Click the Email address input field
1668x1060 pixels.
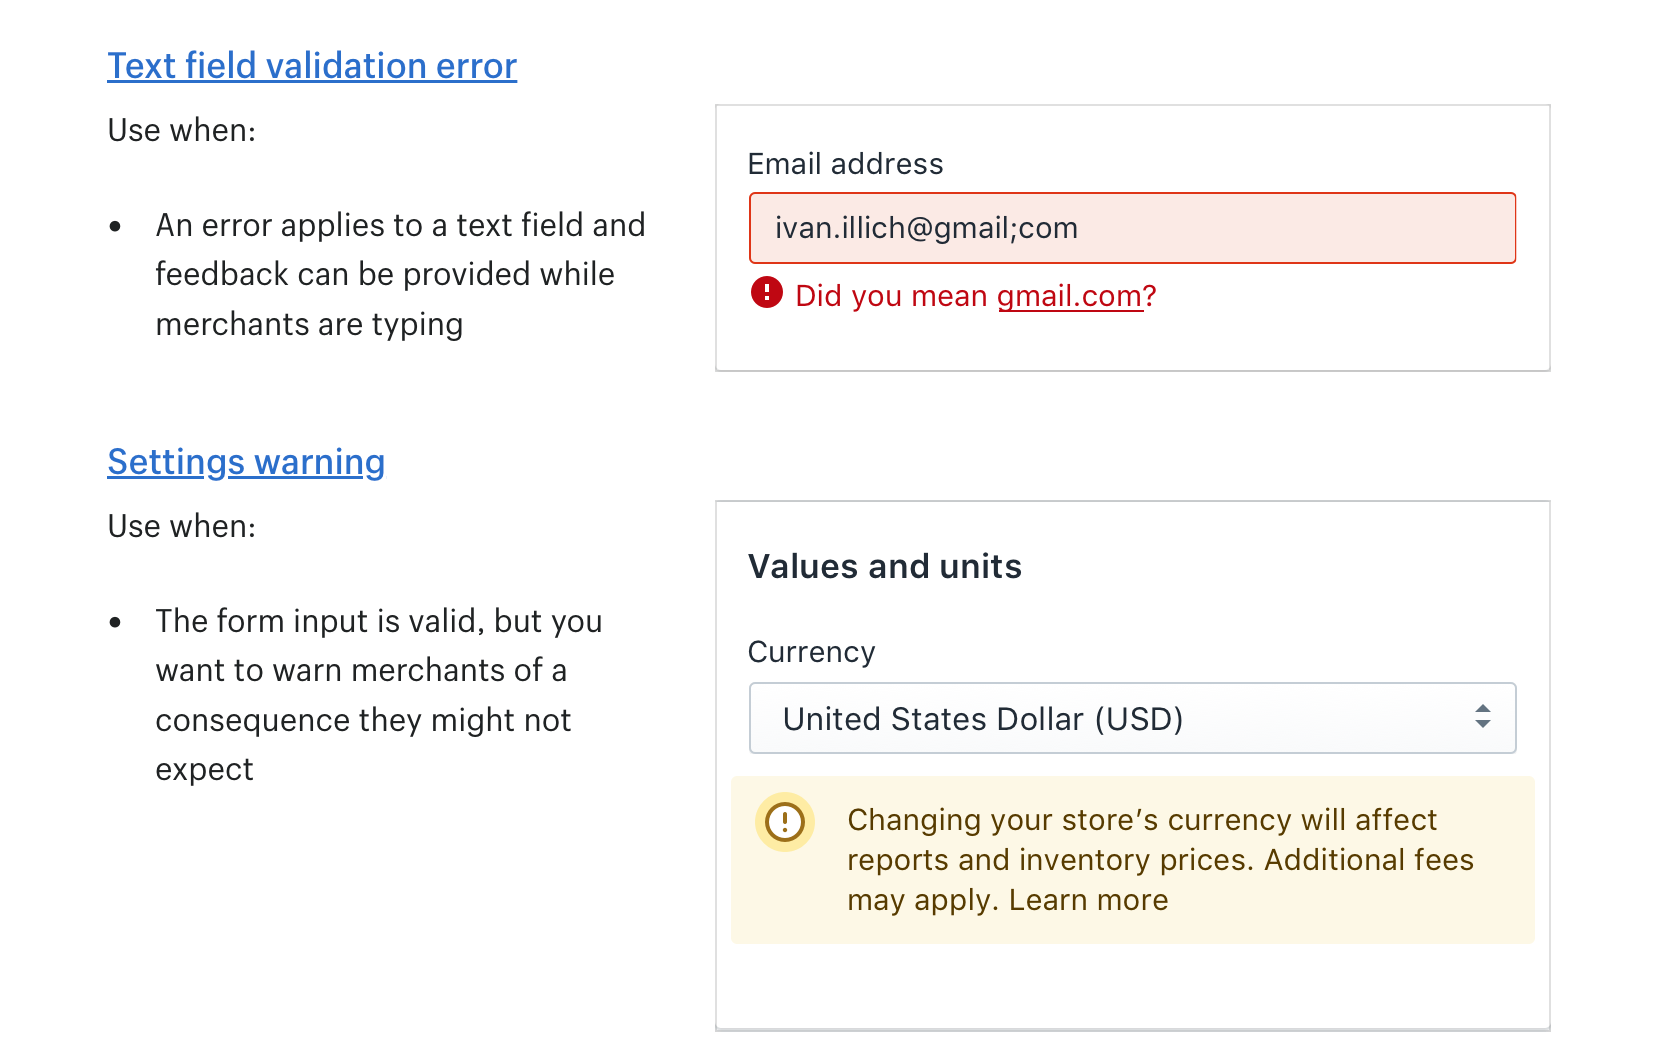coord(1132,228)
